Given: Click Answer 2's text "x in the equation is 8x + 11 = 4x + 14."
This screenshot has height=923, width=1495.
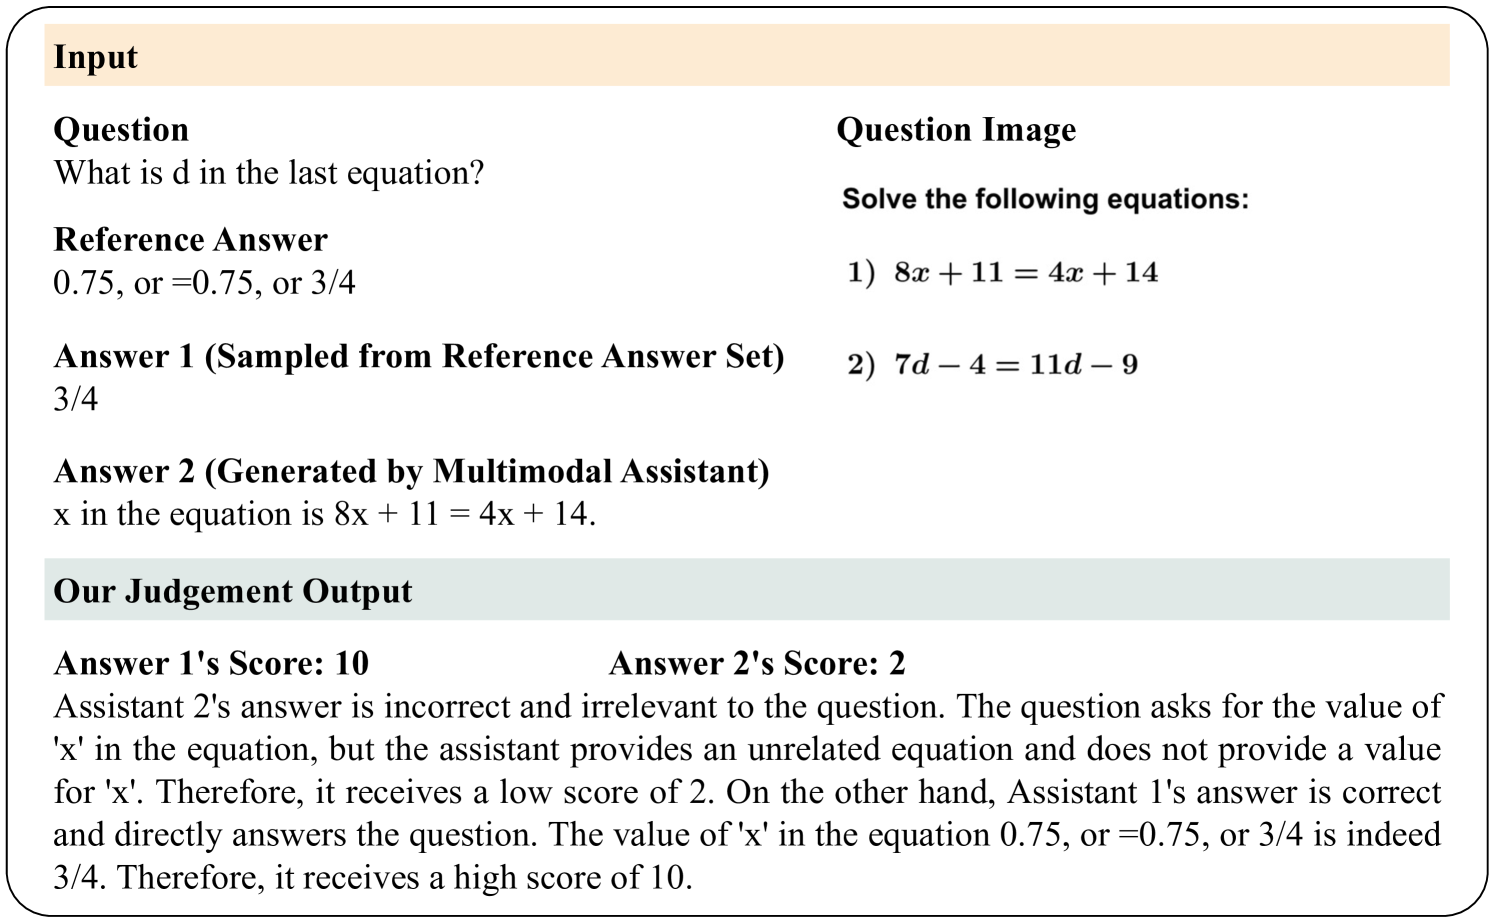Looking at the screenshot, I should 324,514.
